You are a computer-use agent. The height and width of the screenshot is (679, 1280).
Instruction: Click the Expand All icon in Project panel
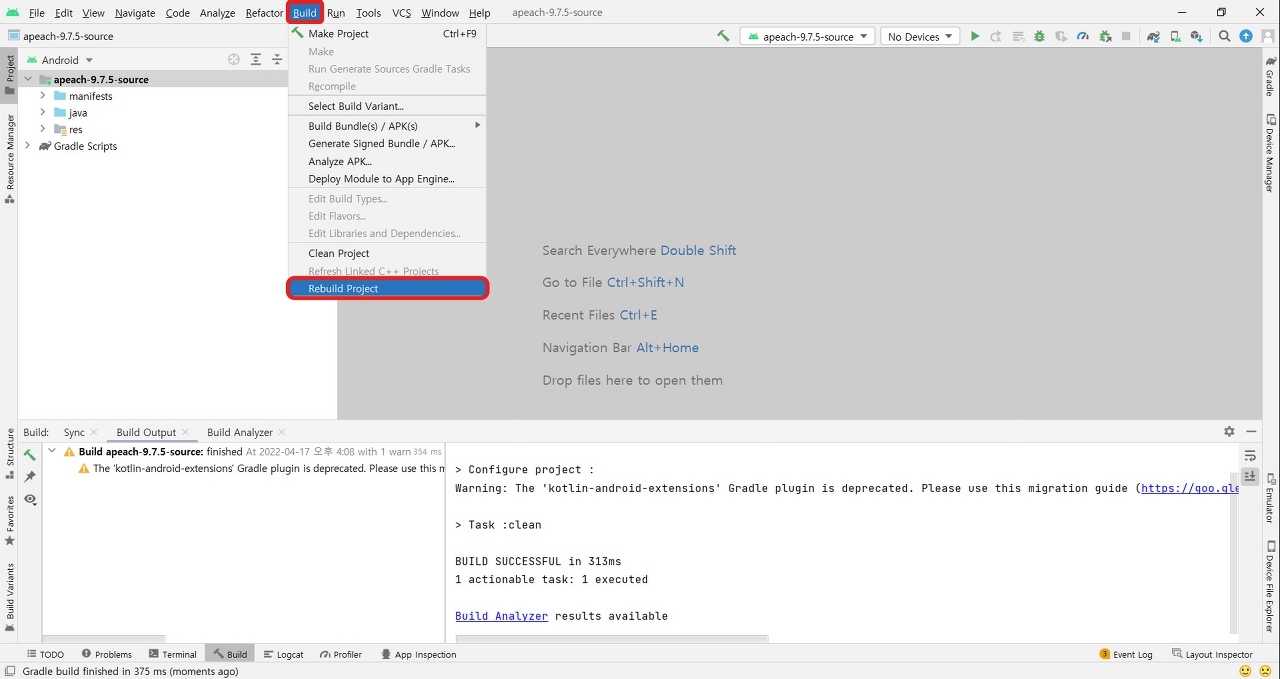pos(256,60)
